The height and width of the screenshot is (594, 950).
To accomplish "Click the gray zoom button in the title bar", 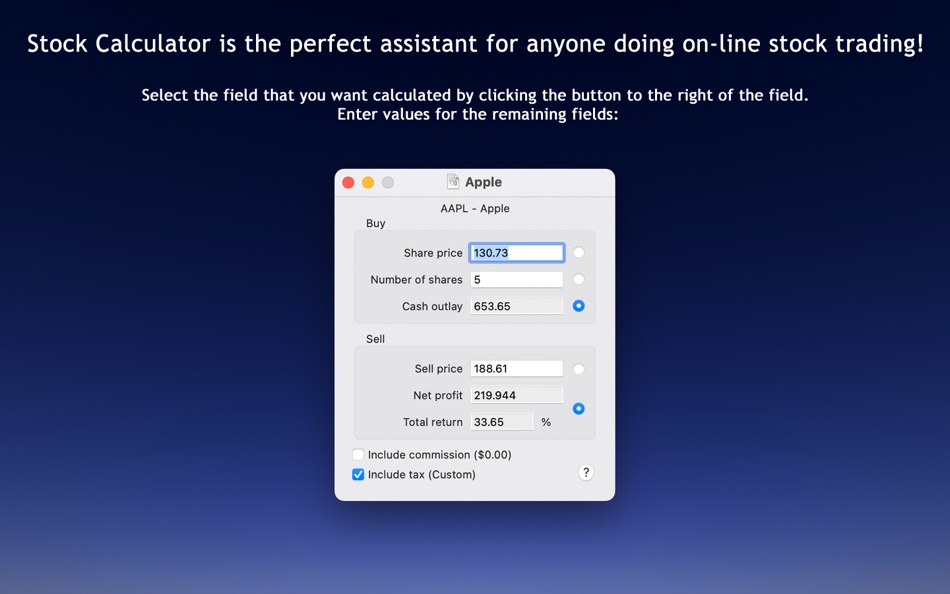I will click(388, 182).
